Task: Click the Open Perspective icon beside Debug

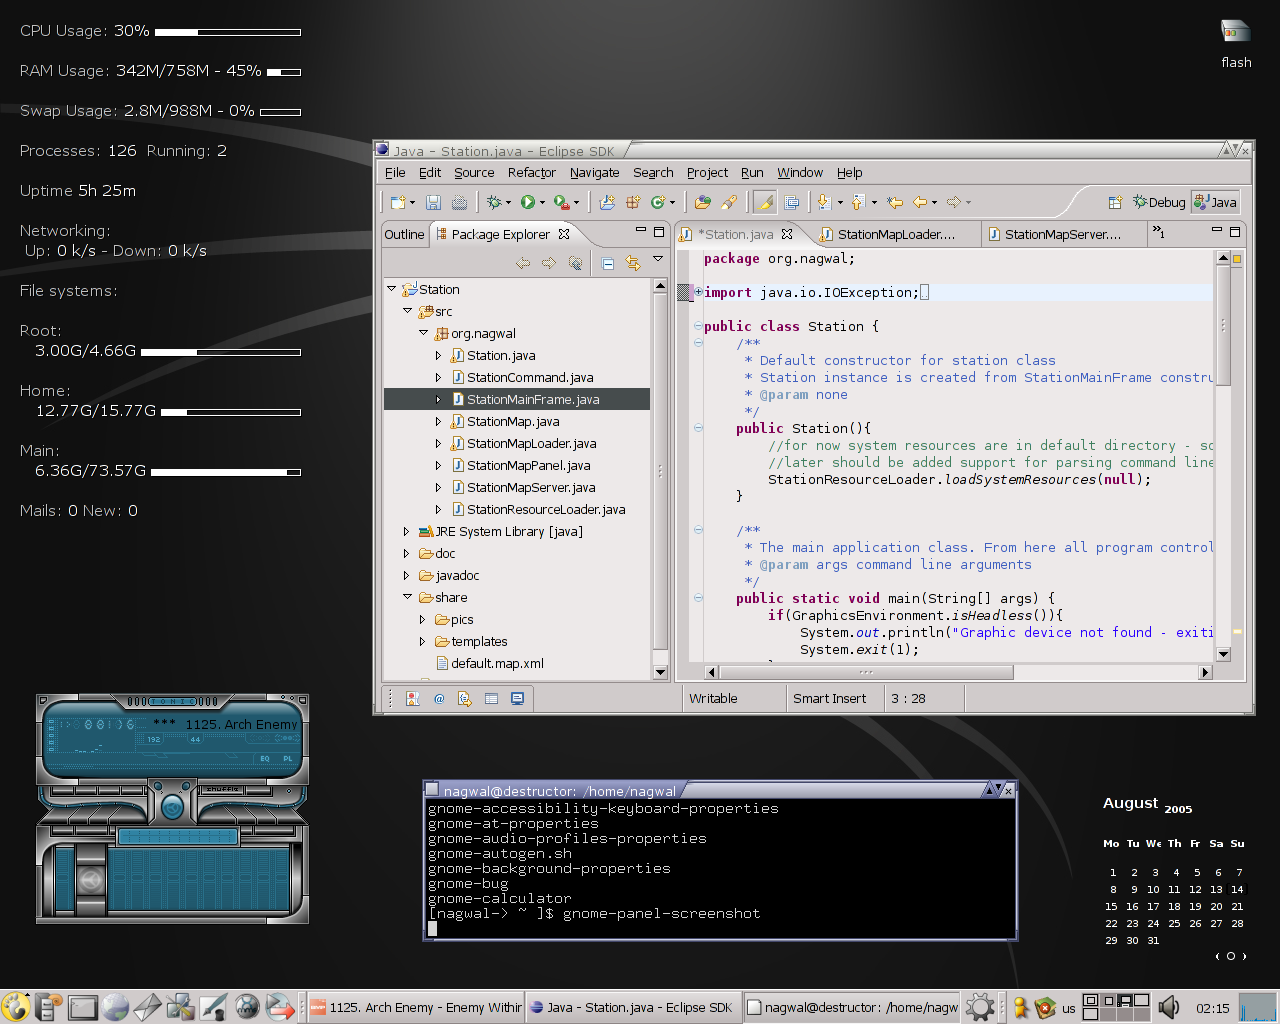Action: pyautogui.click(x=1115, y=202)
